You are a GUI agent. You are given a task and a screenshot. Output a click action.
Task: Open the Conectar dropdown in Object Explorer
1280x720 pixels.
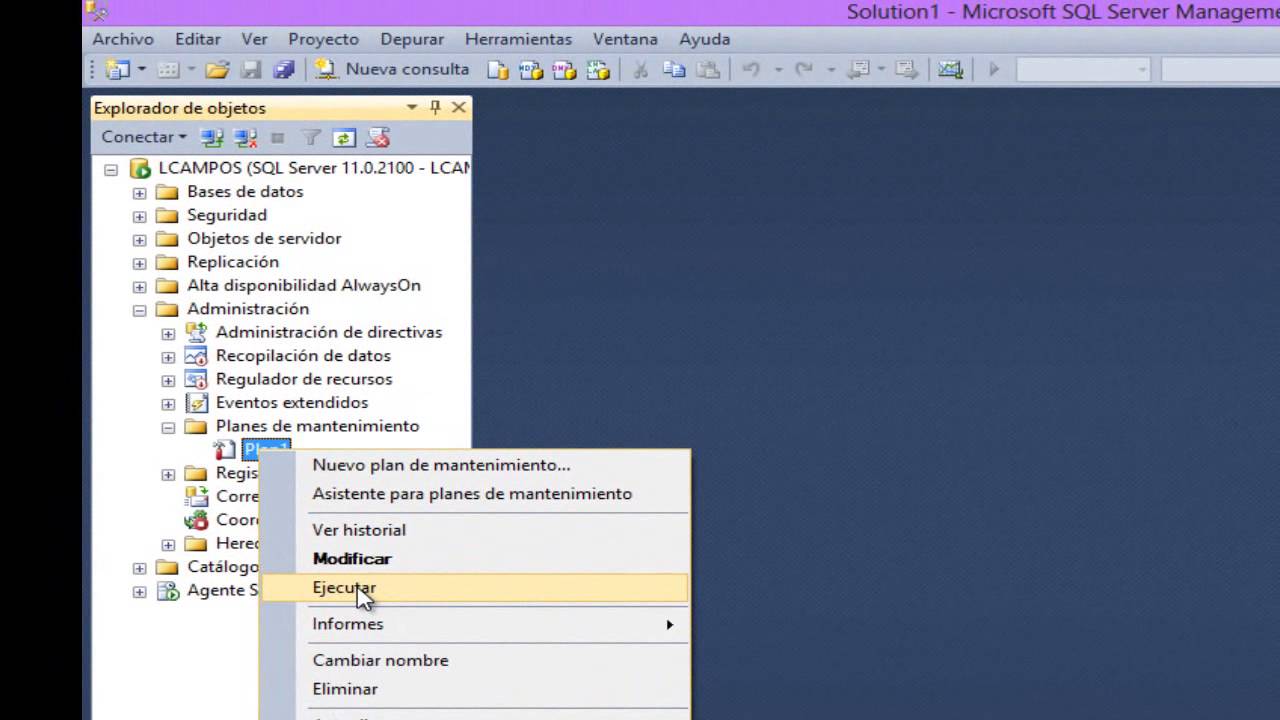click(144, 137)
